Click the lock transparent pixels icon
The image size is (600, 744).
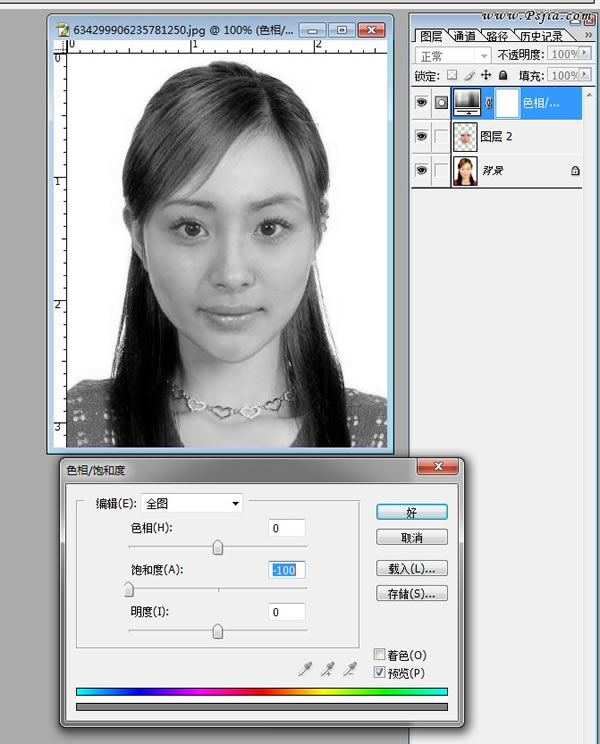(454, 75)
